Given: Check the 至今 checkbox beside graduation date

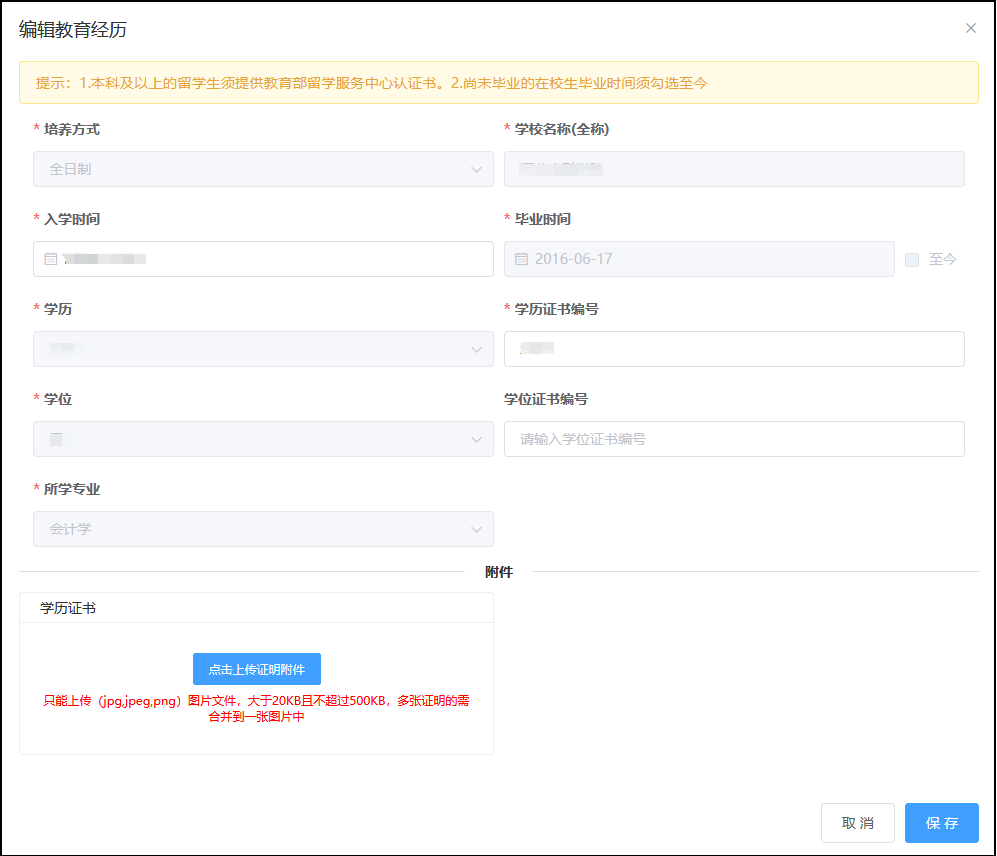Looking at the screenshot, I should point(911,258).
